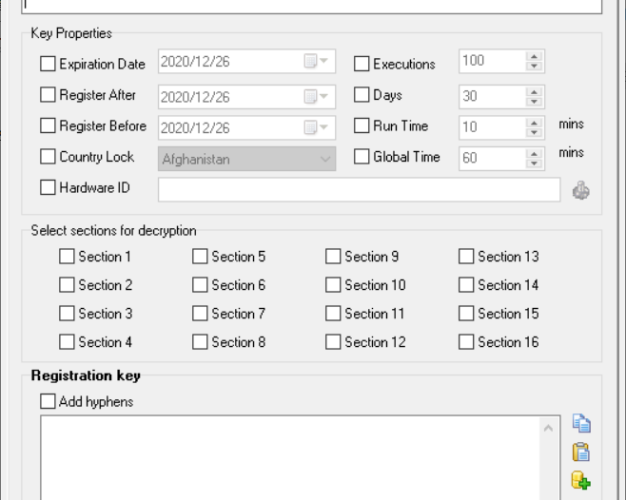The width and height of the screenshot is (626, 500).
Task: Decrease the Days value with down arrow
Action: [534, 100]
